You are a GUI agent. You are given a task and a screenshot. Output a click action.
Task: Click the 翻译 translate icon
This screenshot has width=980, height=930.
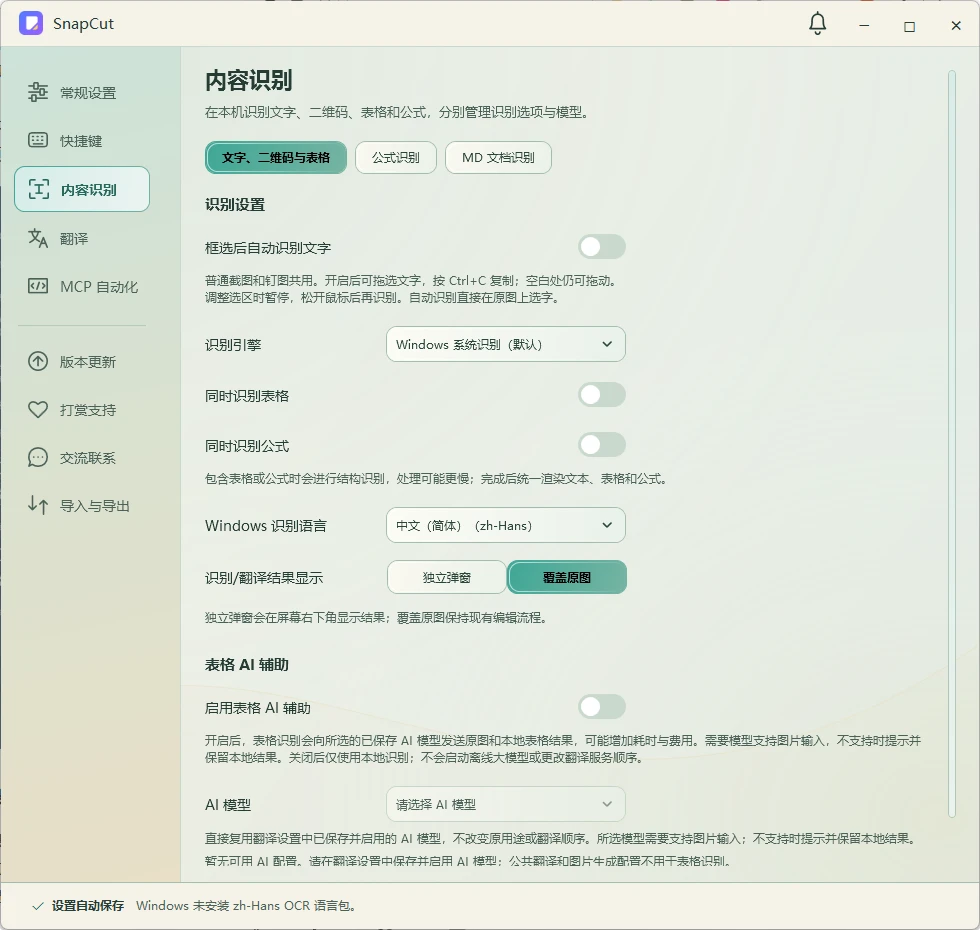pyautogui.click(x=38, y=238)
